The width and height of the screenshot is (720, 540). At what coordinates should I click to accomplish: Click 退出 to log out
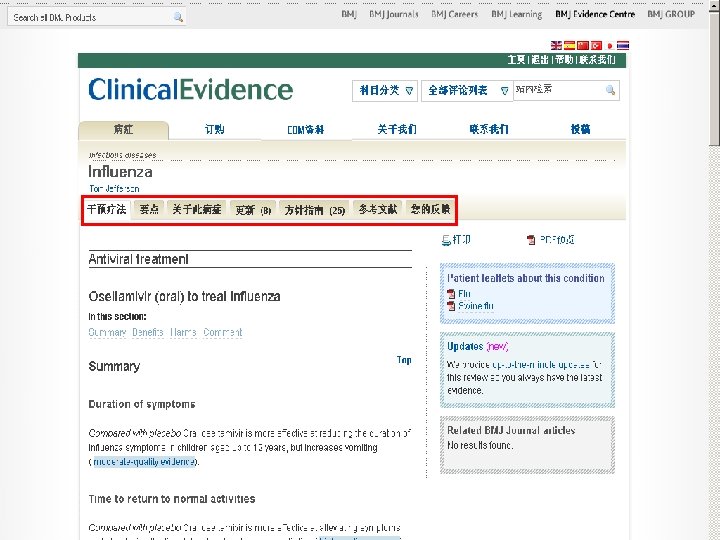[x=540, y=60]
